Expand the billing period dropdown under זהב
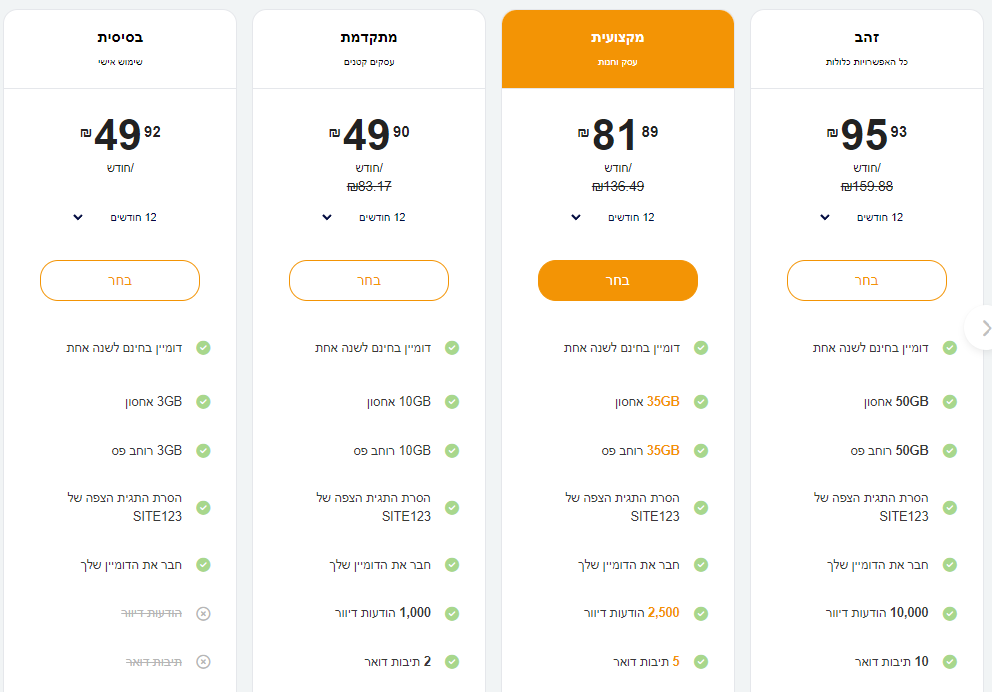 tap(866, 217)
